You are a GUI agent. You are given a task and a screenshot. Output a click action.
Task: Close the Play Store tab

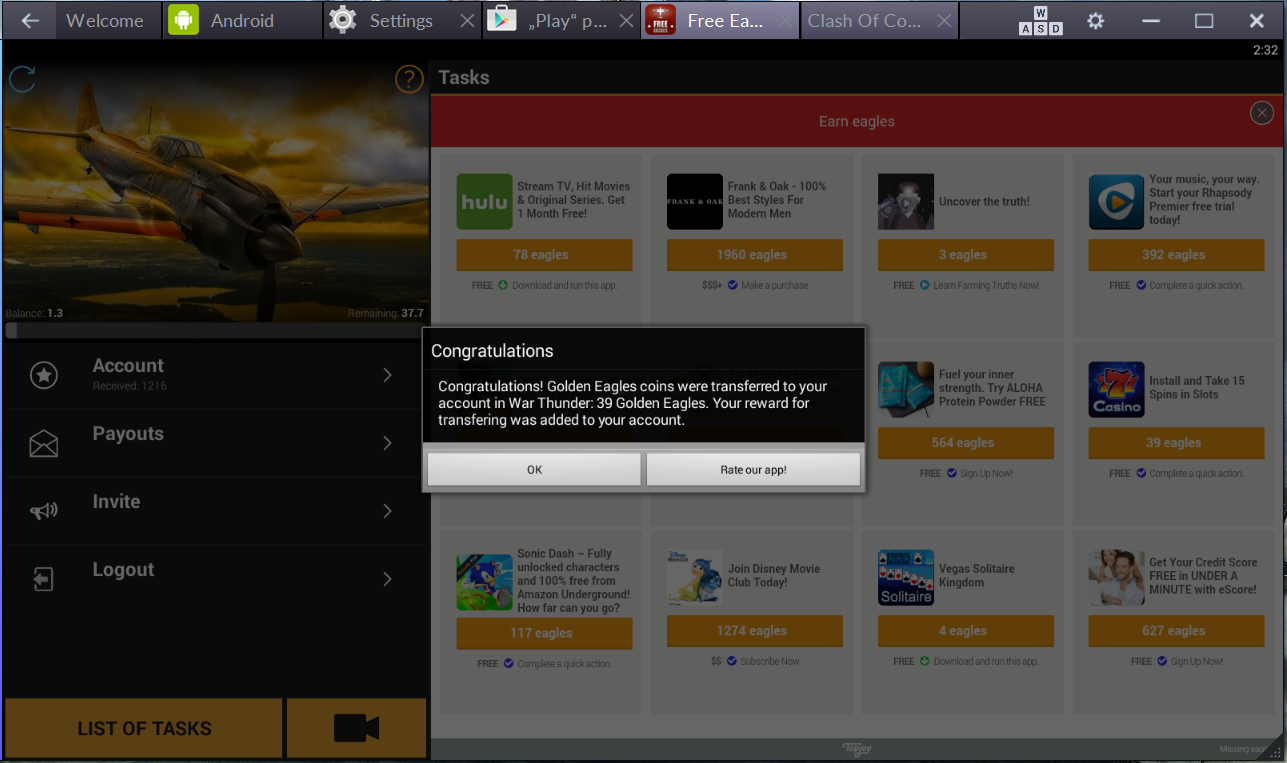pyautogui.click(x=627, y=21)
